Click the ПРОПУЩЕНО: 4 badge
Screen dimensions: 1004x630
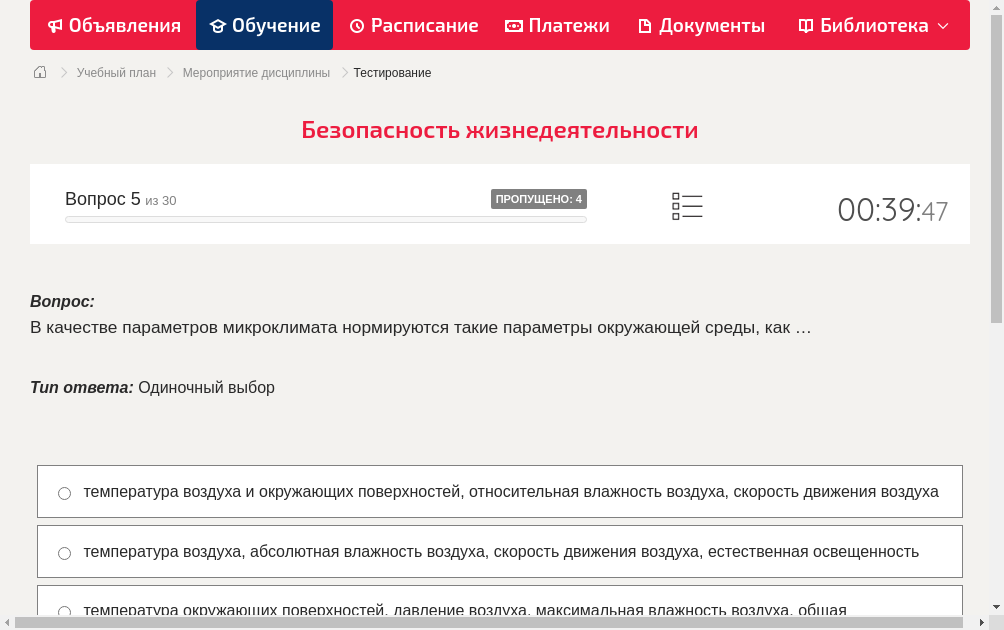point(540,199)
